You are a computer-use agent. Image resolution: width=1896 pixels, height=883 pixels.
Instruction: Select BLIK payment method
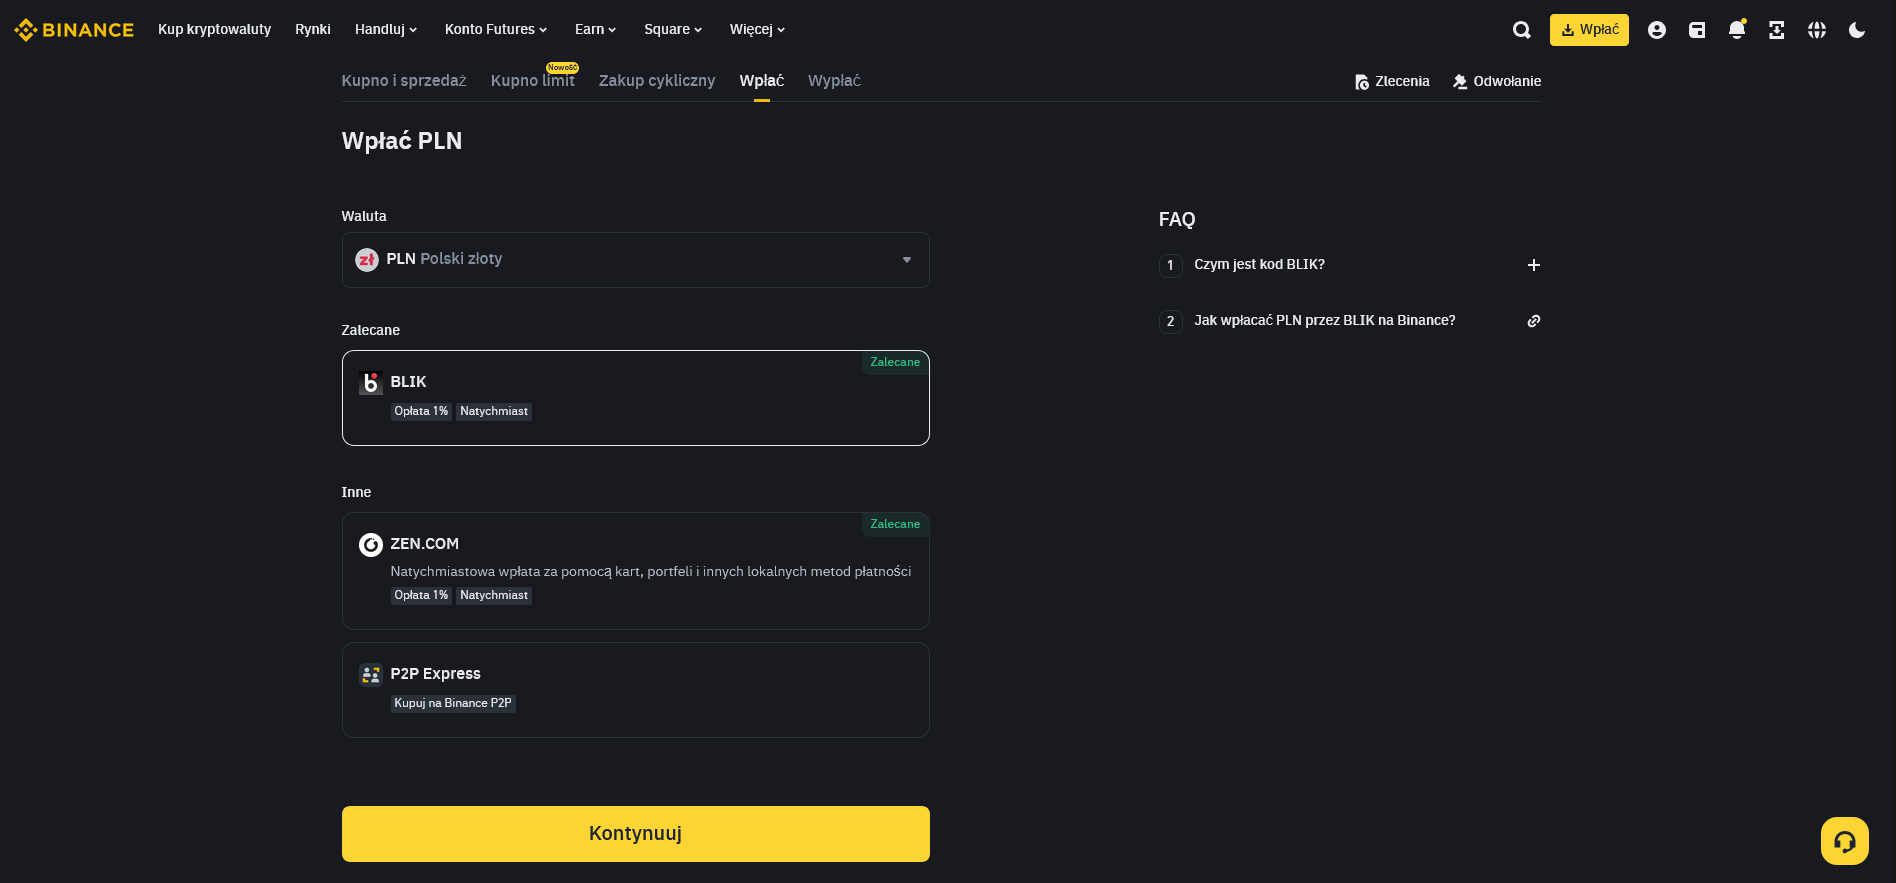coord(635,397)
